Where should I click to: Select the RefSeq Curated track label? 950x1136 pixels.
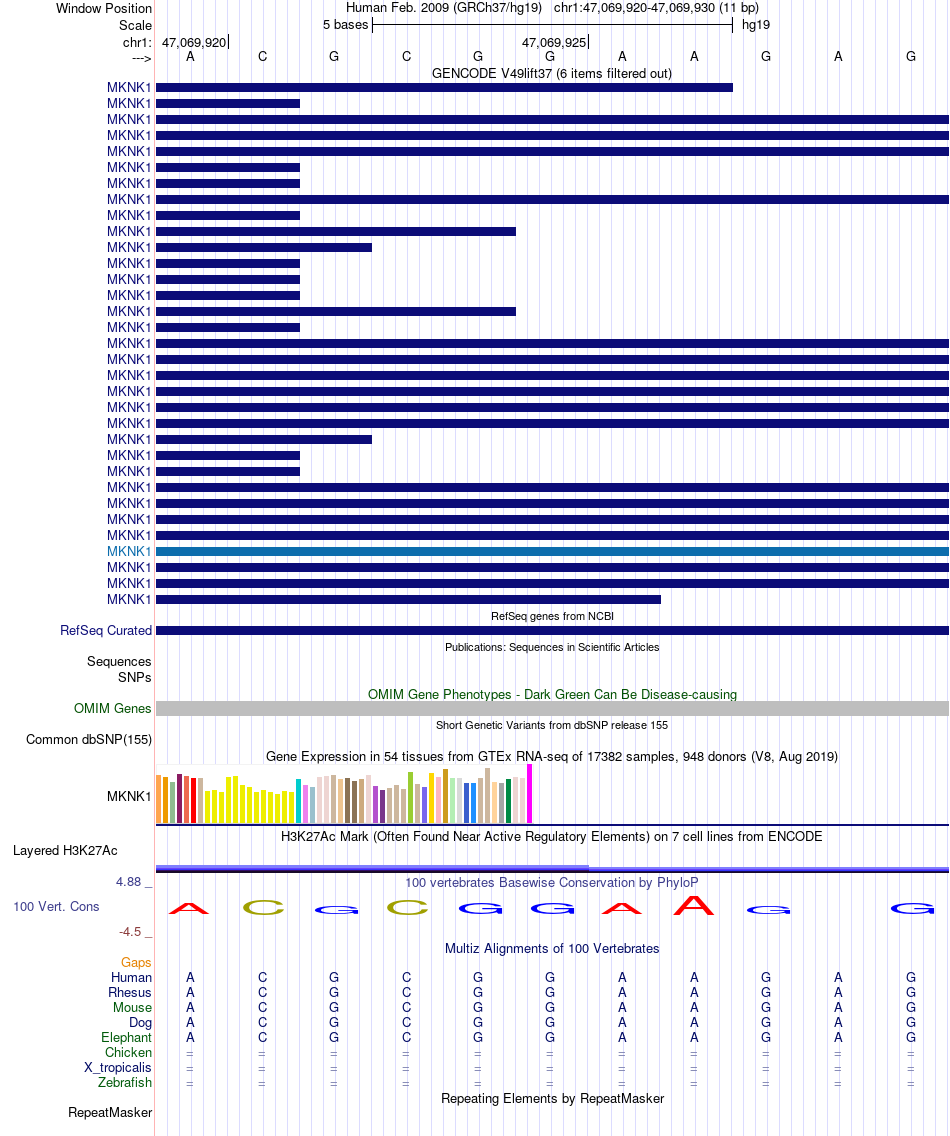[106, 630]
